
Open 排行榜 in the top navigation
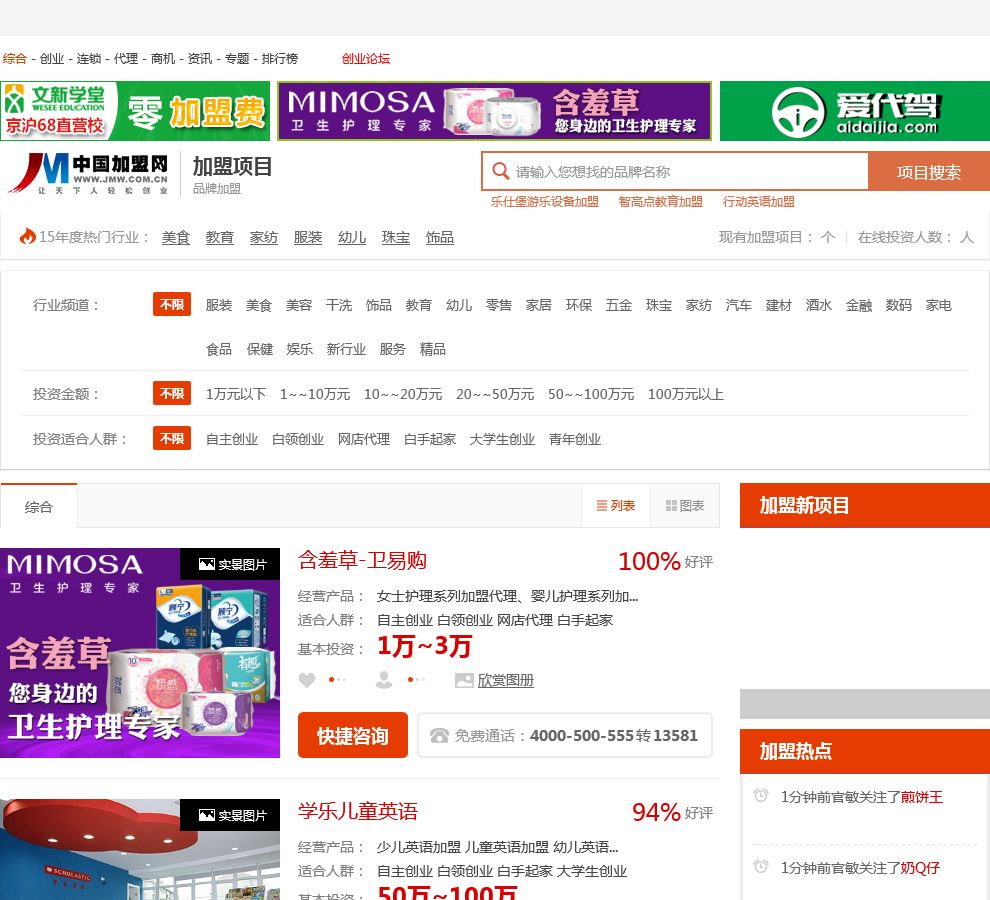pos(280,59)
